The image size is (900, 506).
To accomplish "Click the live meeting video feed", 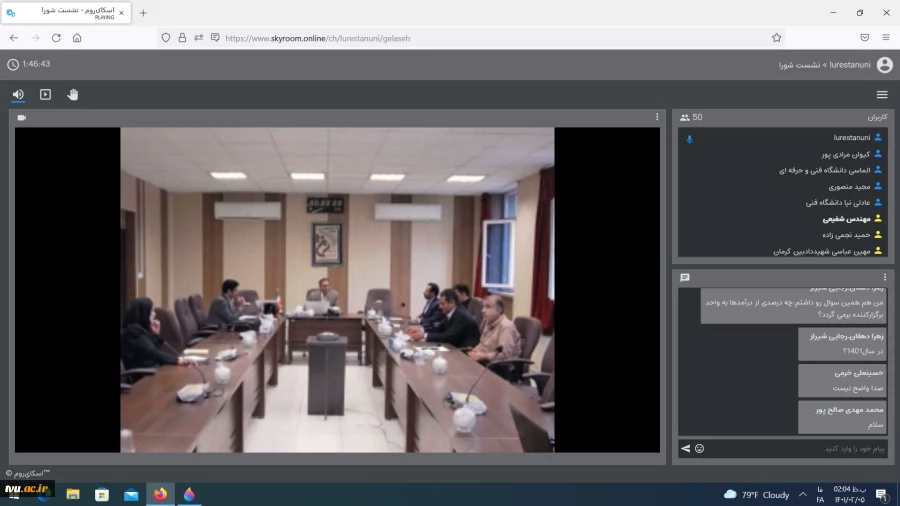I will point(338,290).
